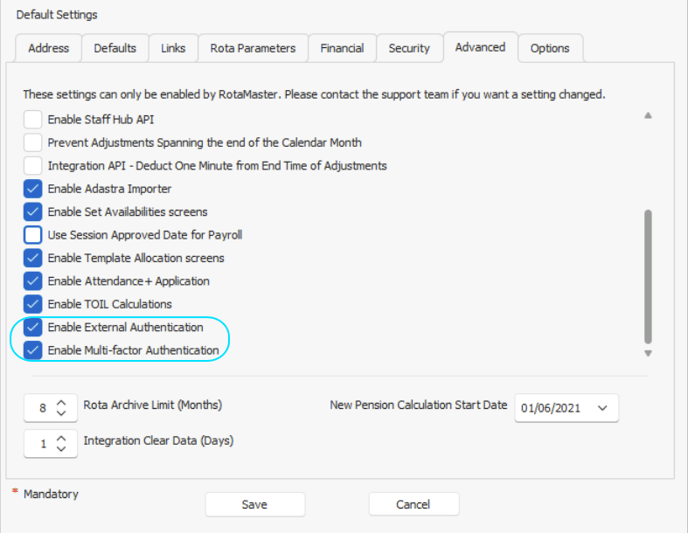The height and width of the screenshot is (533, 688).
Task: Click the vertical scrollbar thumb
Action: pos(648,276)
